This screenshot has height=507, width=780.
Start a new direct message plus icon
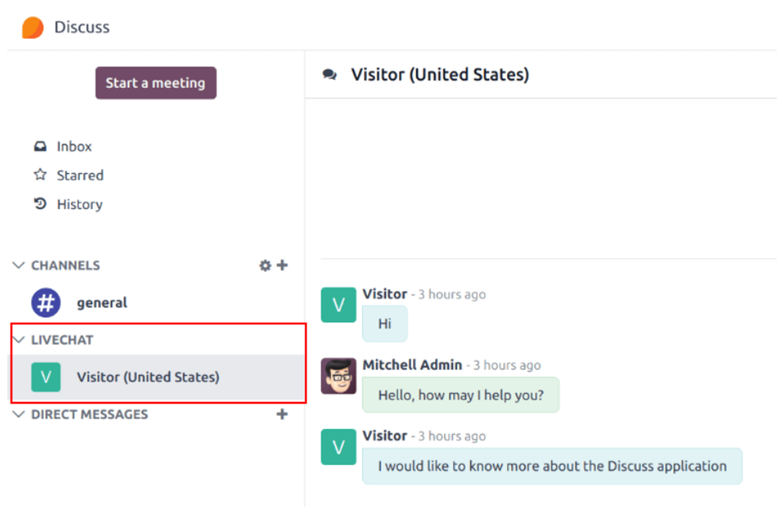[x=282, y=414]
